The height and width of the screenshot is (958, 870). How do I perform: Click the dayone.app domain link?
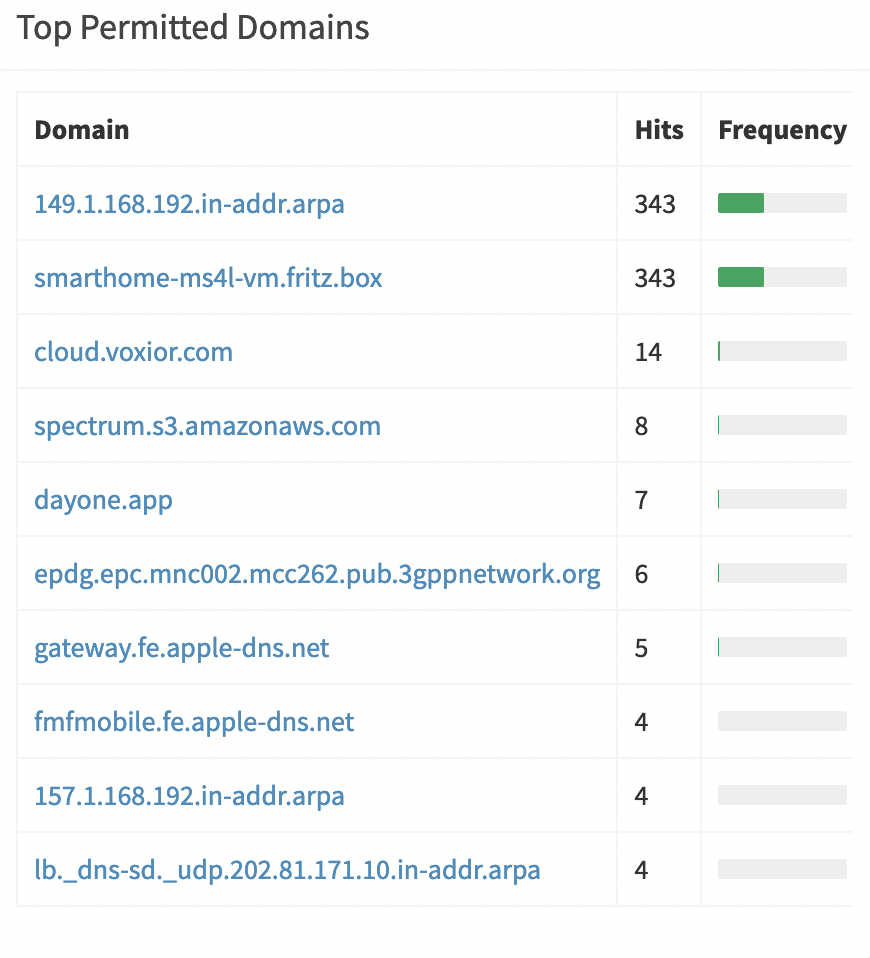tap(103, 500)
